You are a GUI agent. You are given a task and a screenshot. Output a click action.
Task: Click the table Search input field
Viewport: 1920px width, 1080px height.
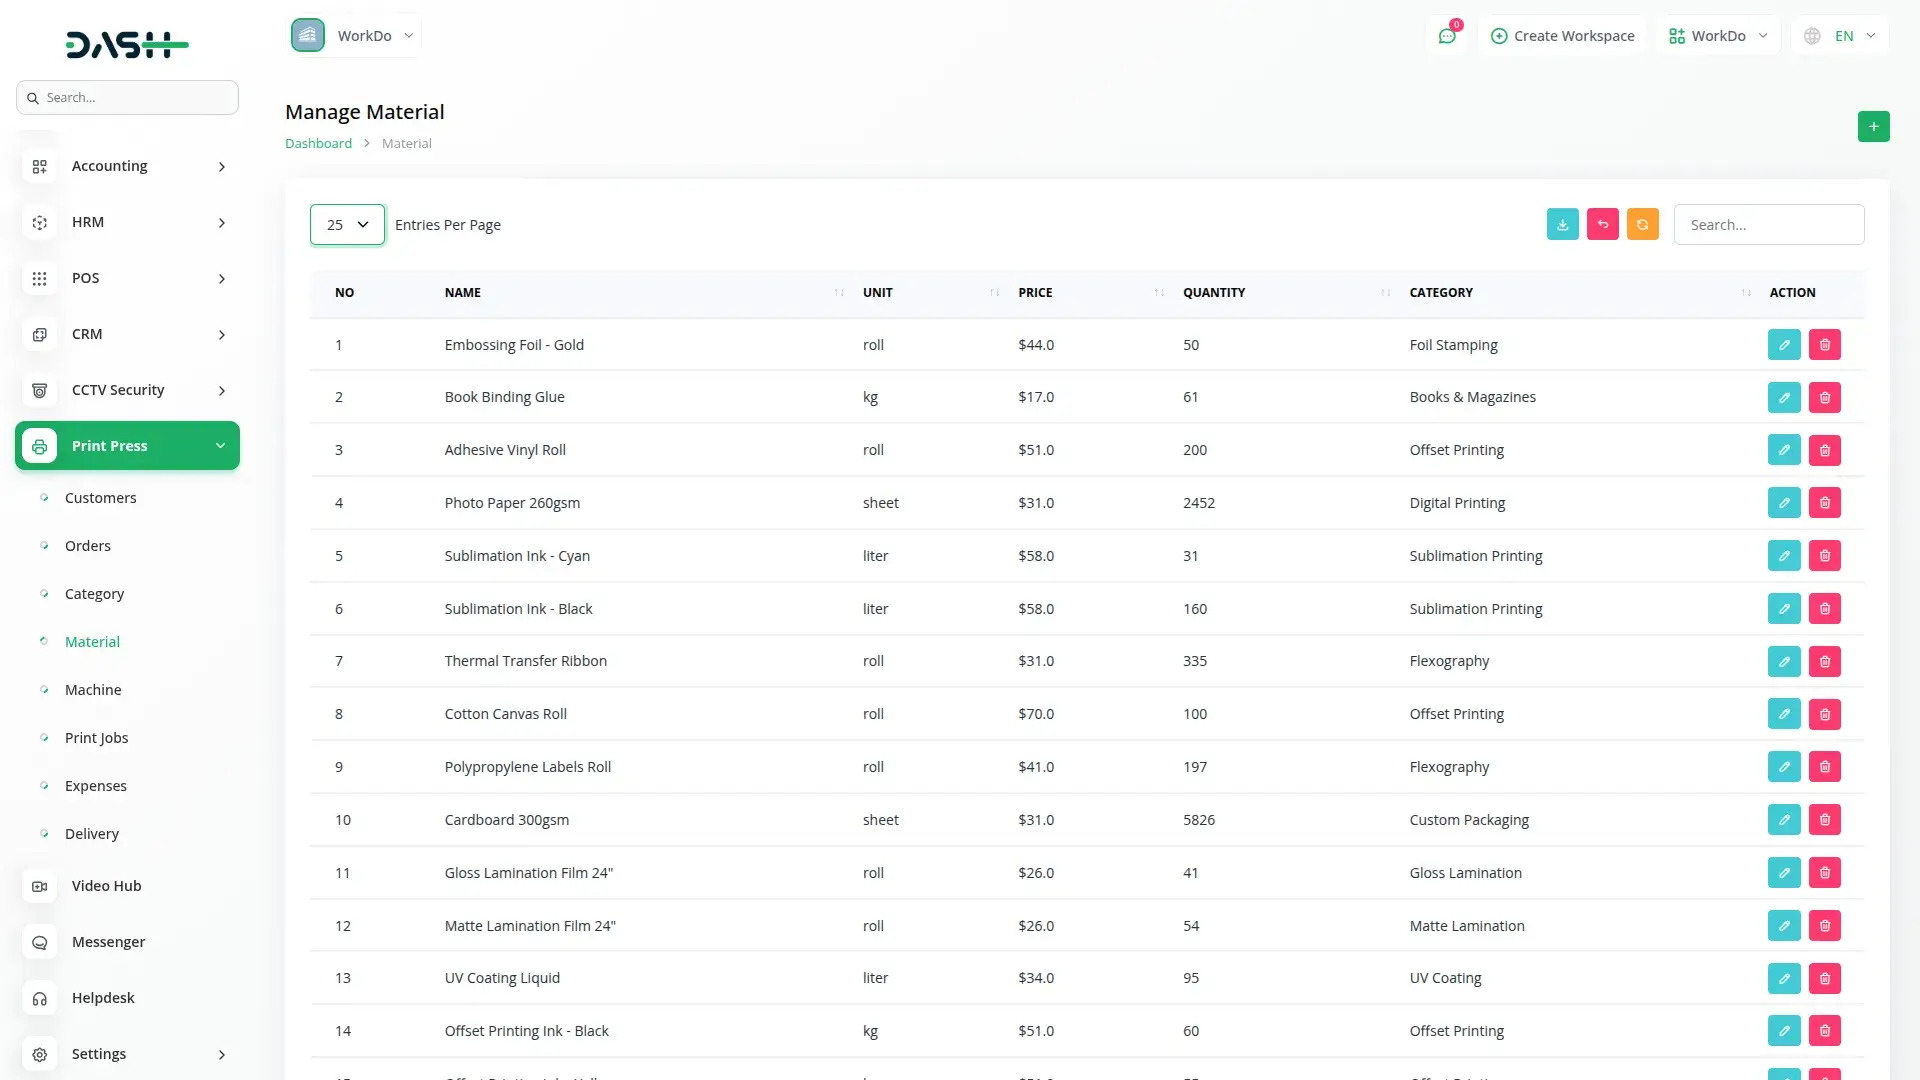pyautogui.click(x=1768, y=225)
